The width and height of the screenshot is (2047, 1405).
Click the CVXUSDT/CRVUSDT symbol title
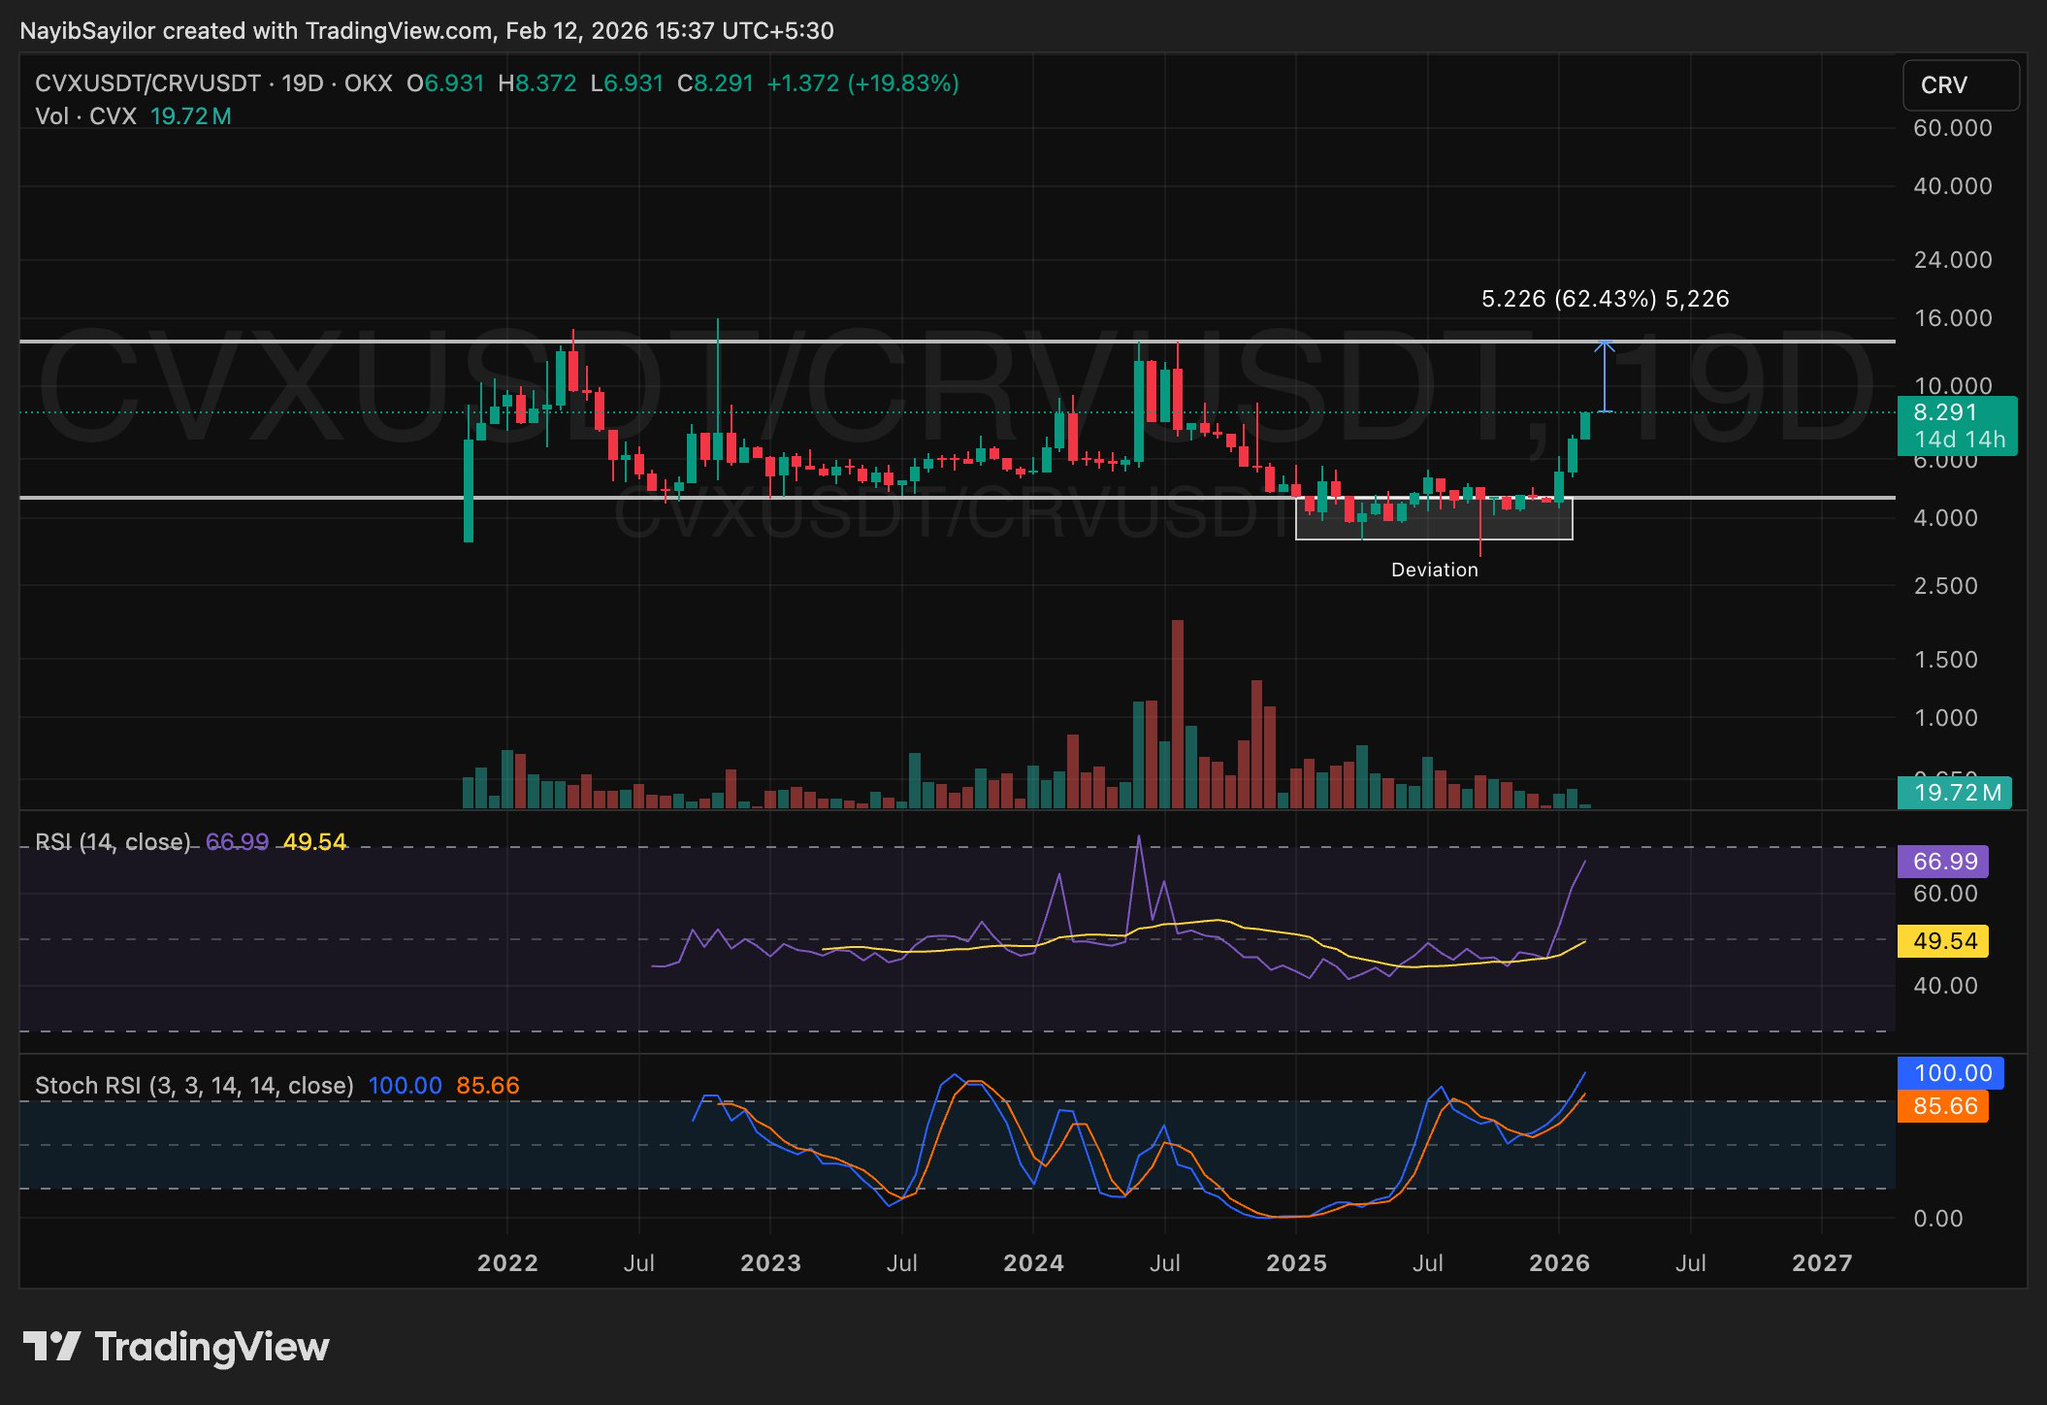[148, 84]
